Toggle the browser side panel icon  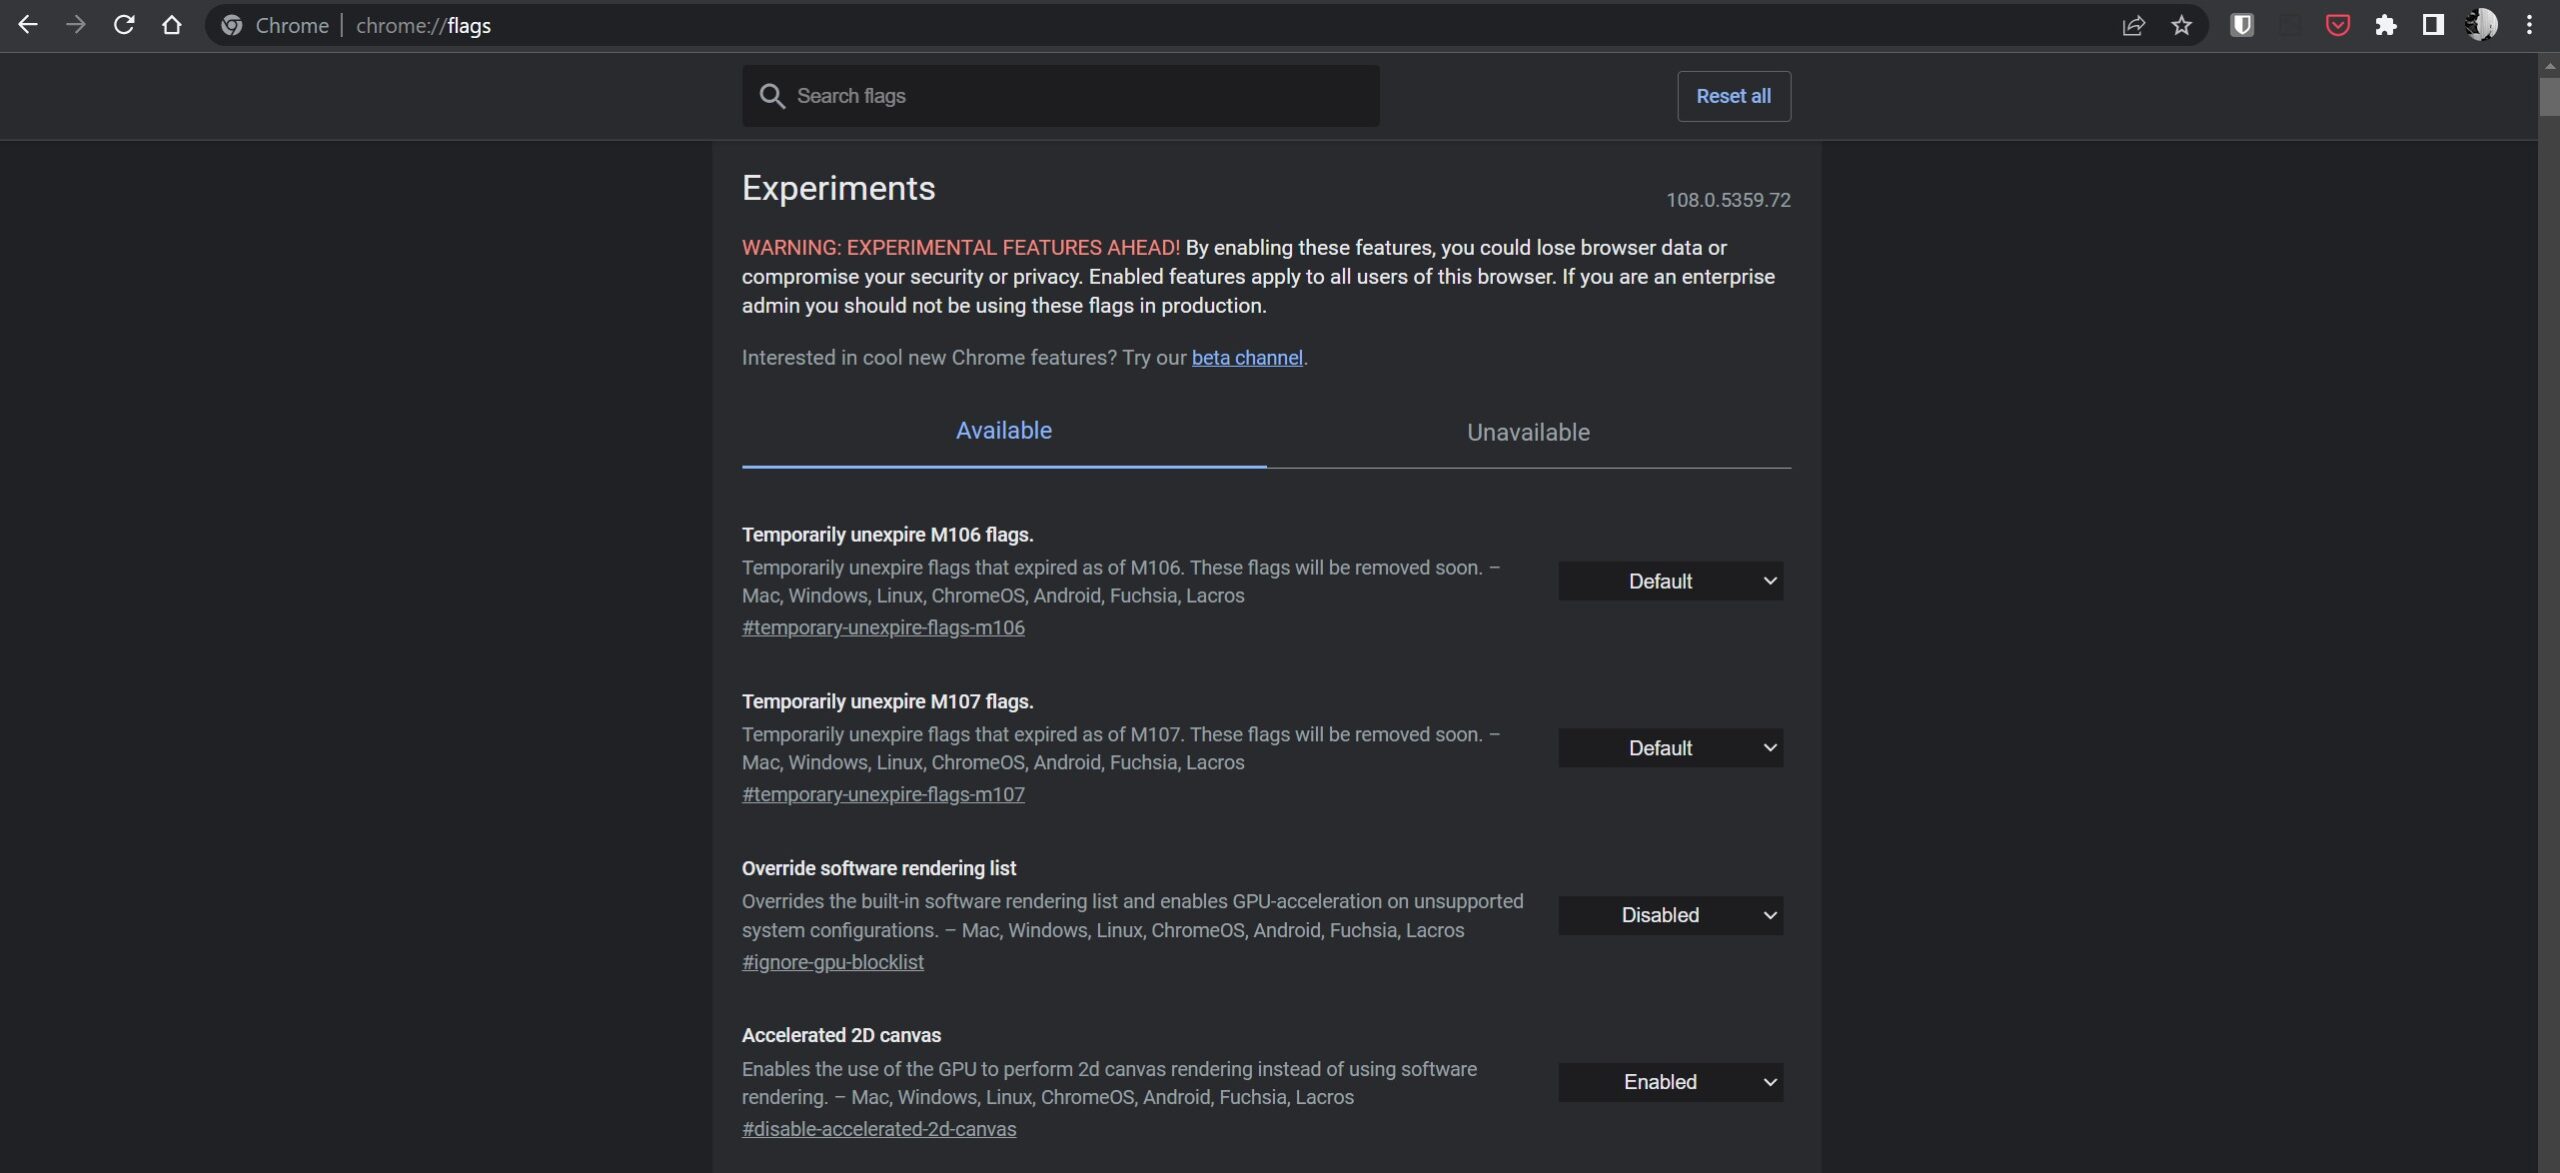click(2433, 25)
